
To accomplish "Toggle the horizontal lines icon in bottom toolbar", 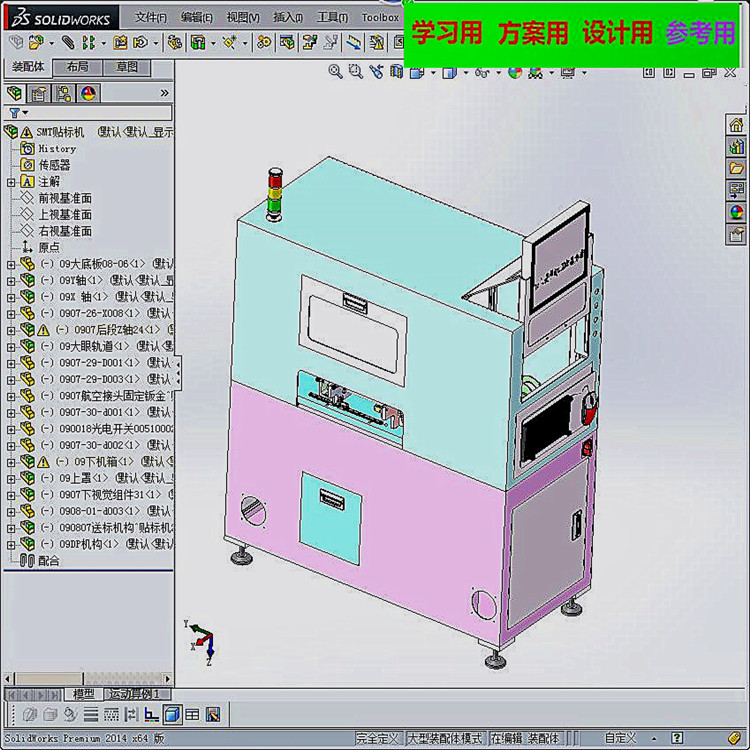I will tap(91, 715).
